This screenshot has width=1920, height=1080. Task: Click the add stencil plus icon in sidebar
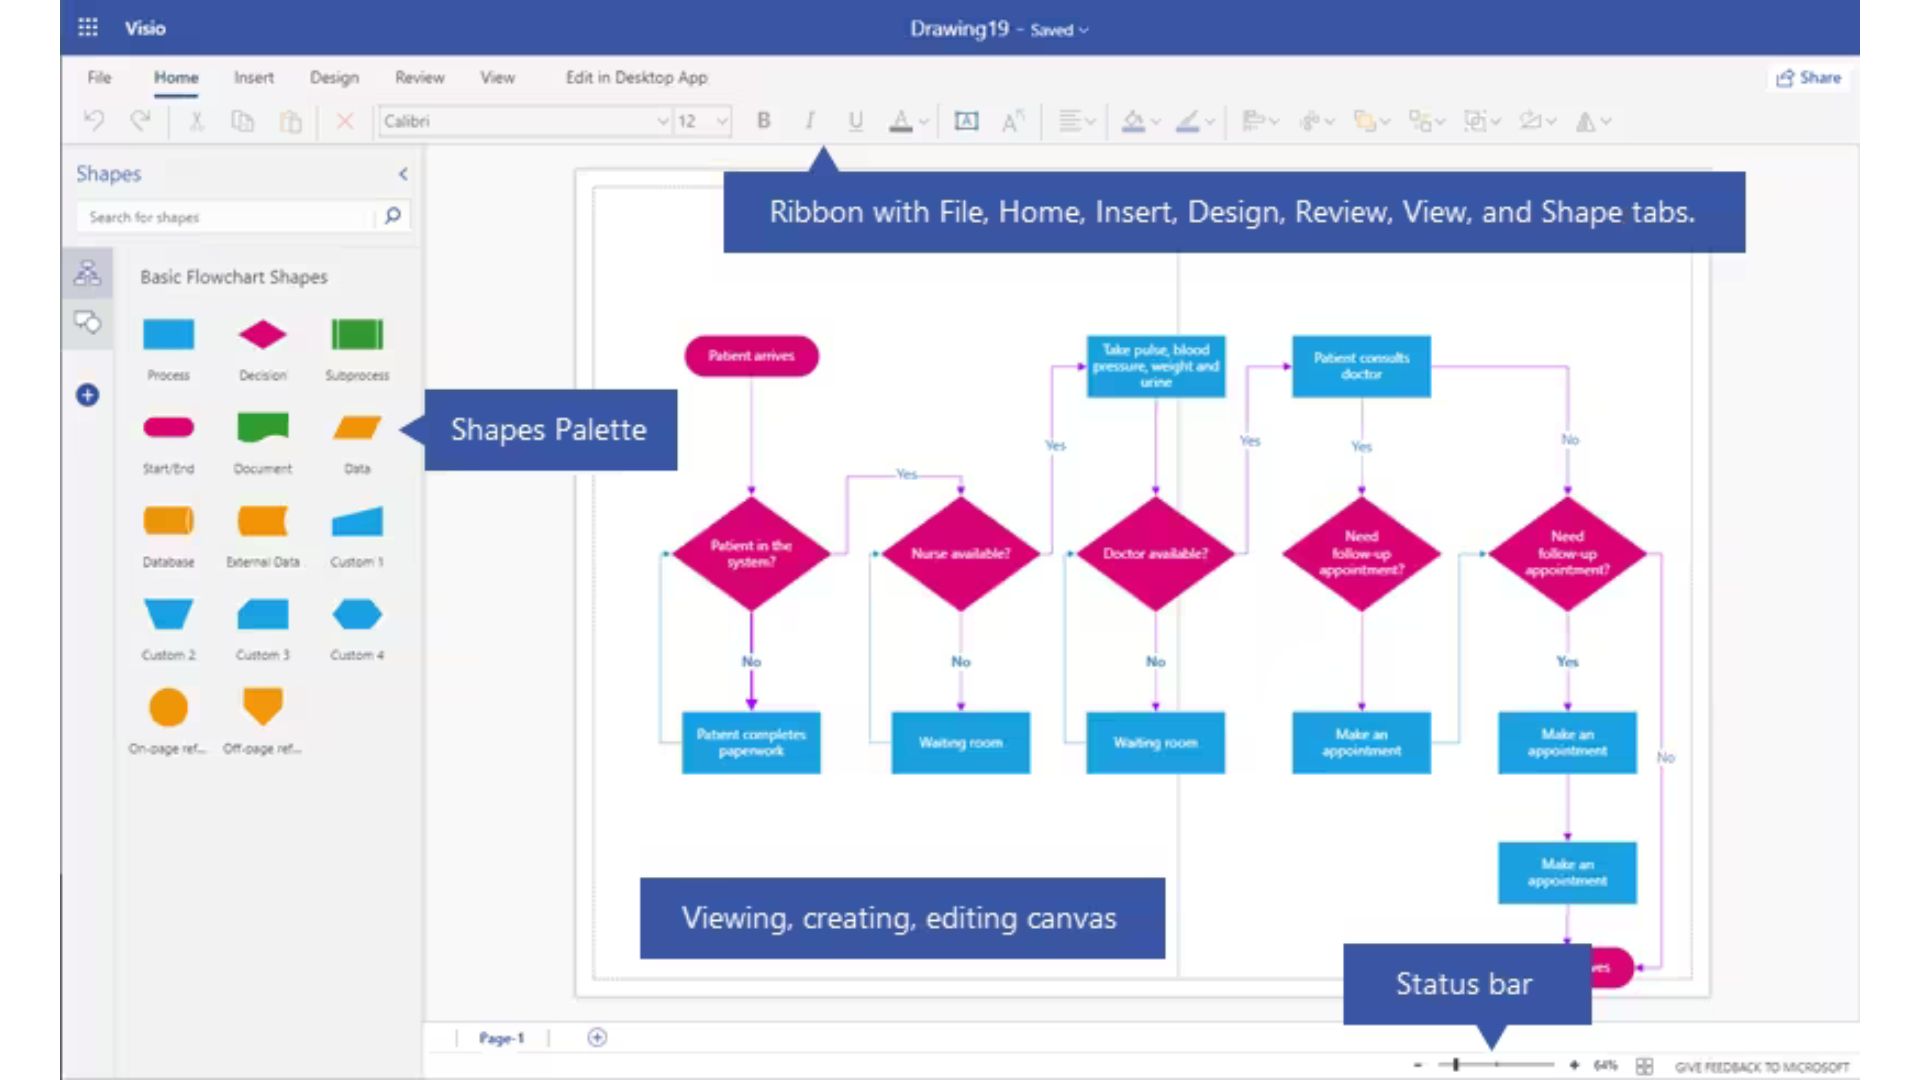[x=88, y=395]
